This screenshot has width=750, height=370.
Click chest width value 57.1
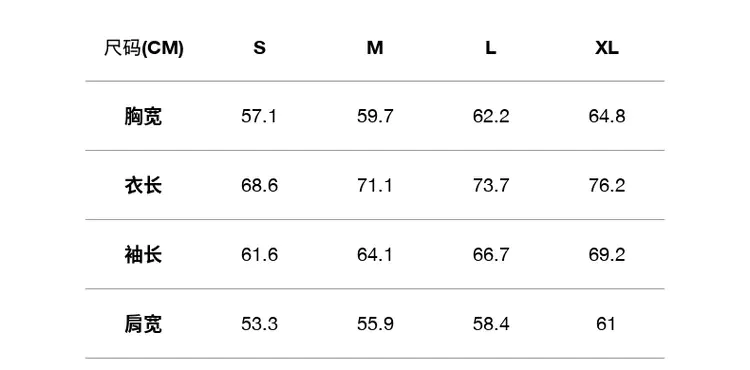pyautogui.click(x=259, y=116)
